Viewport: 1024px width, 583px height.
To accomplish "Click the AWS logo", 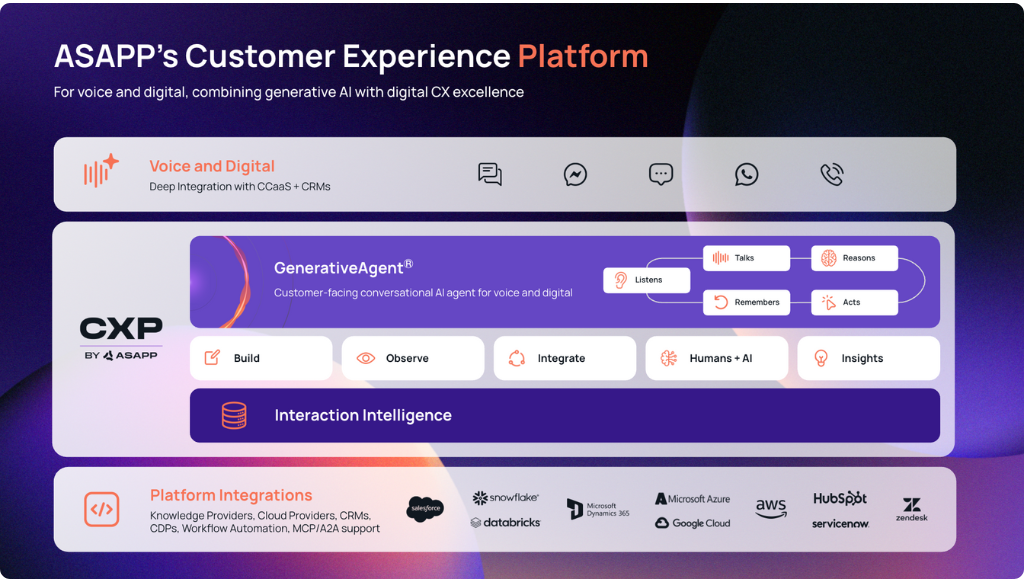I will (x=771, y=509).
